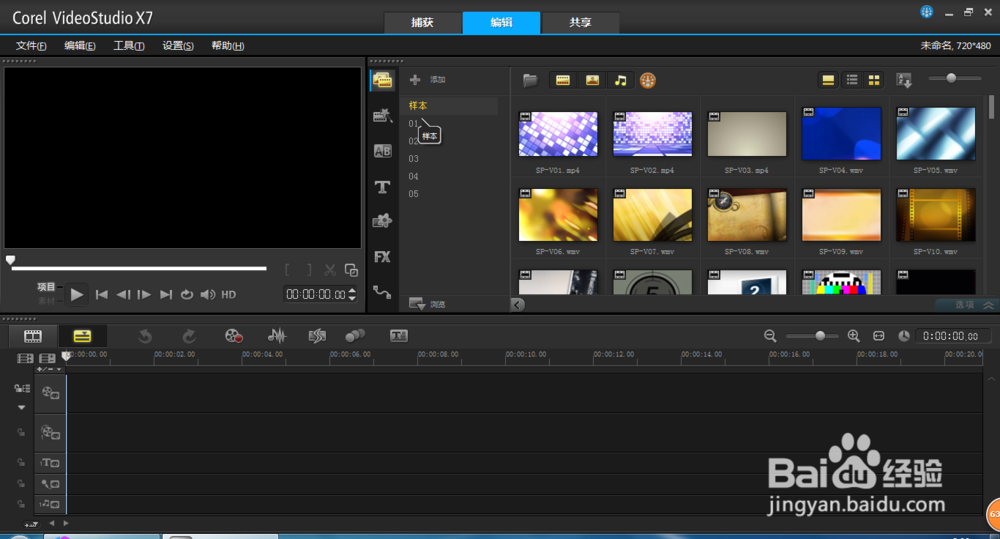Toggle repeat playback

[187, 295]
